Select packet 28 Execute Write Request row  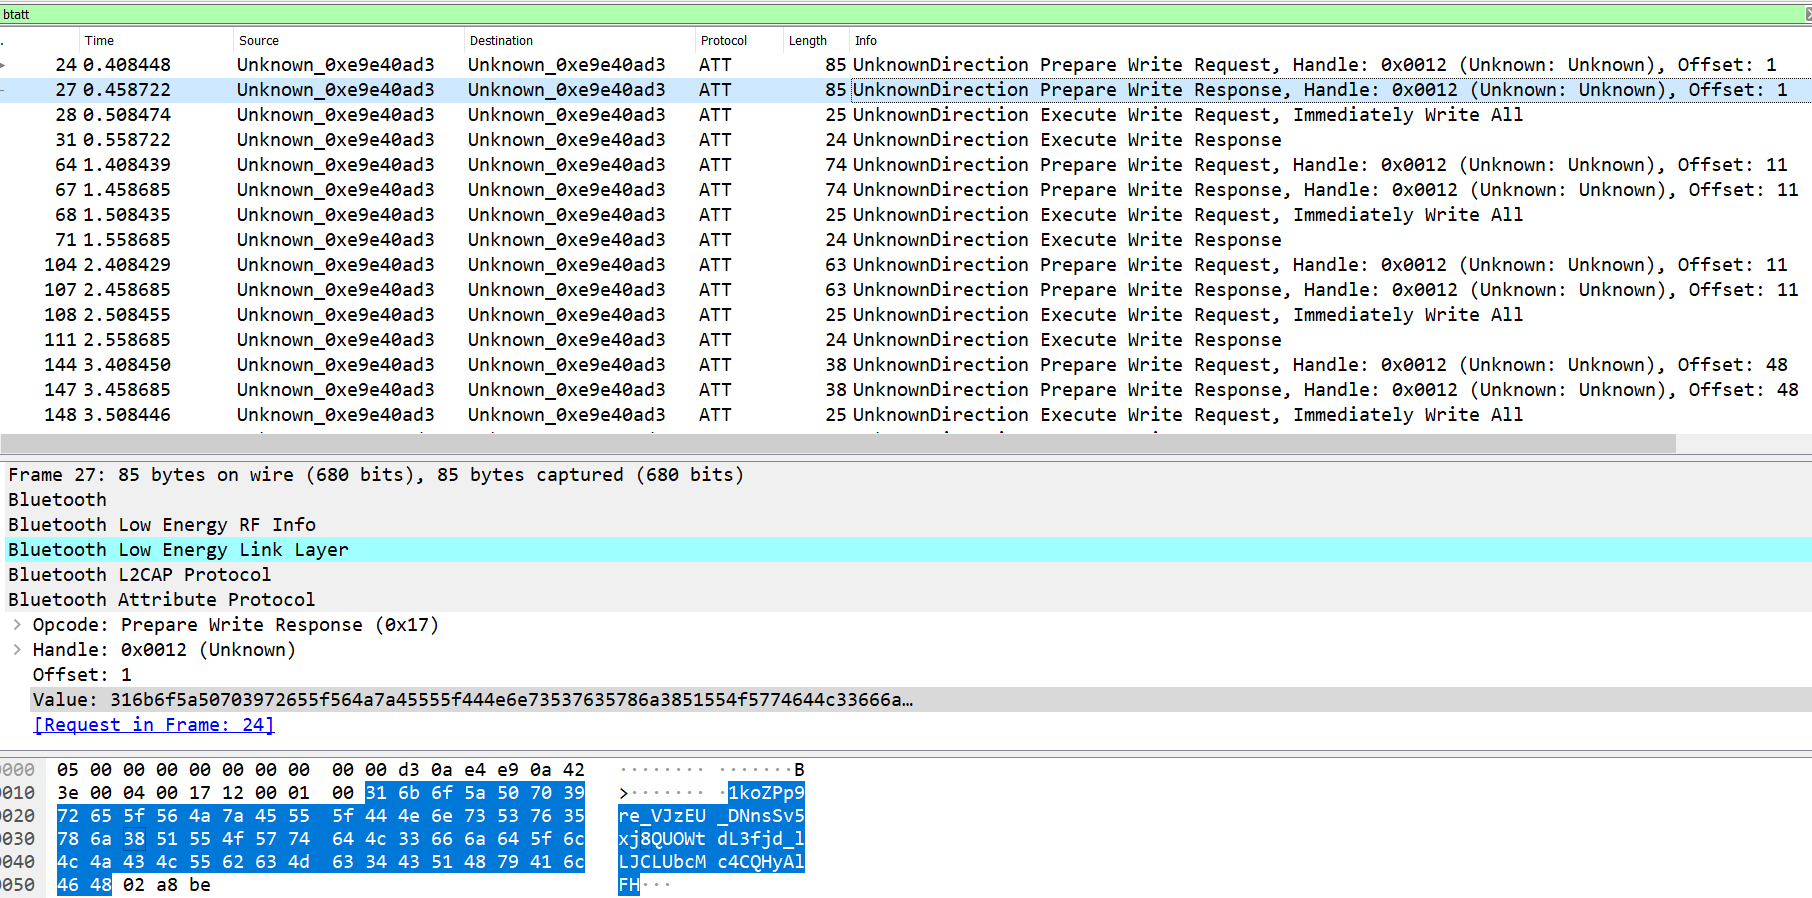[906, 115]
